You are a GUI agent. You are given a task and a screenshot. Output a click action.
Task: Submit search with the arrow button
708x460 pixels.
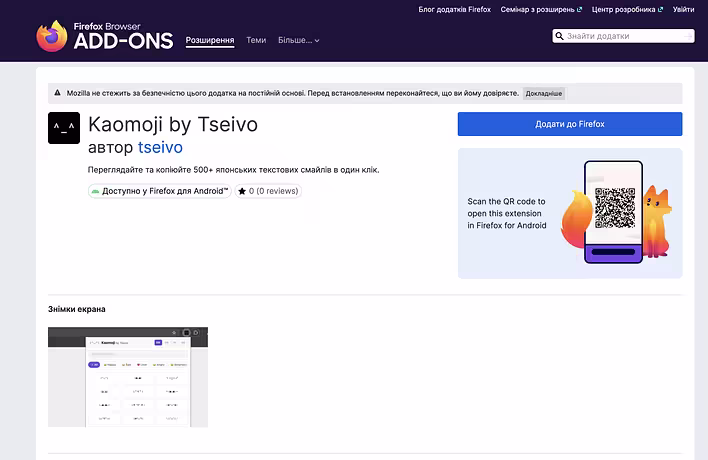click(x=688, y=36)
